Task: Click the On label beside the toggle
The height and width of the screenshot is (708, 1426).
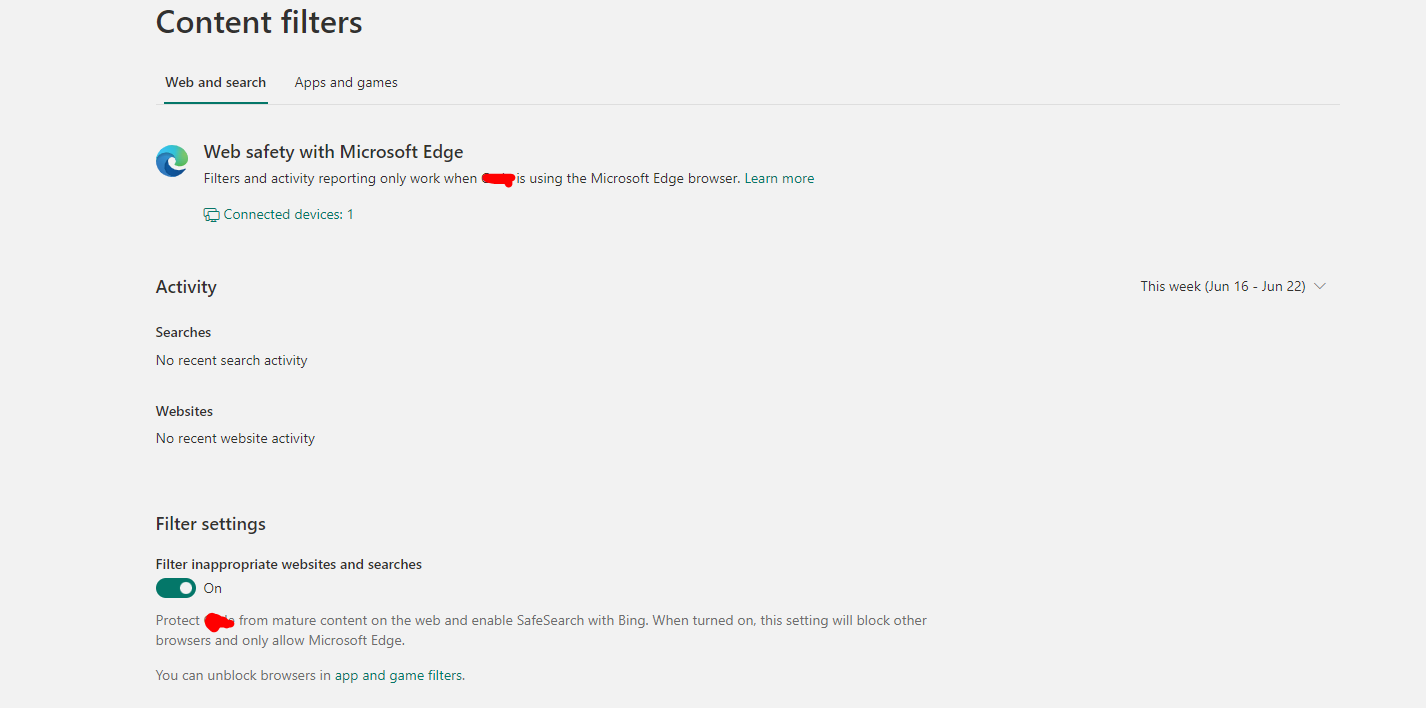Action: pyautogui.click(x=213, y=588)
